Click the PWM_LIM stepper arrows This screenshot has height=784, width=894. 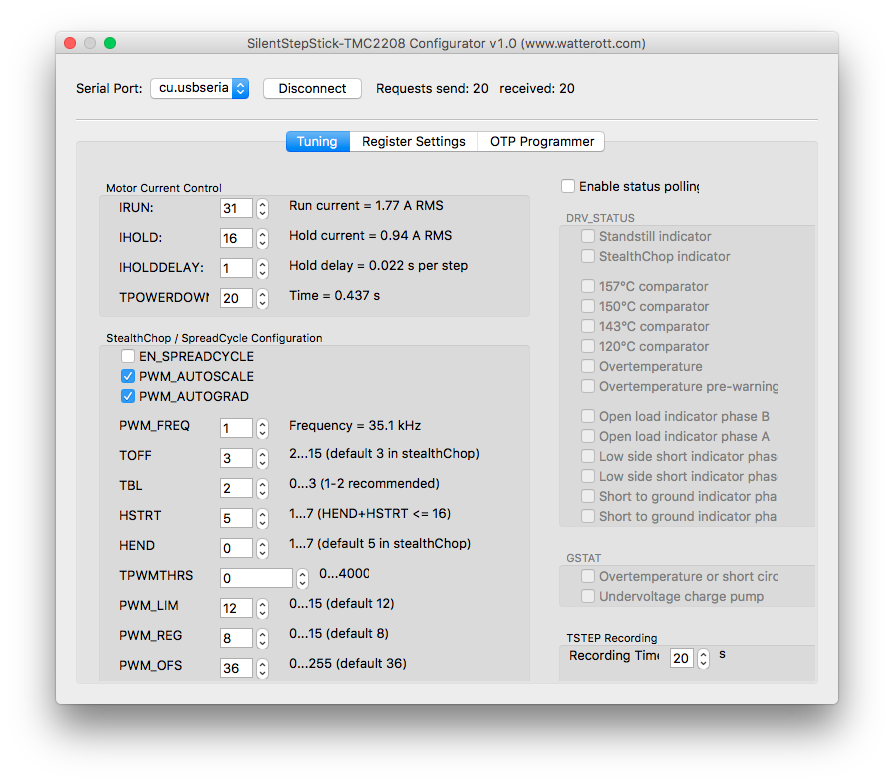[262, 608]
